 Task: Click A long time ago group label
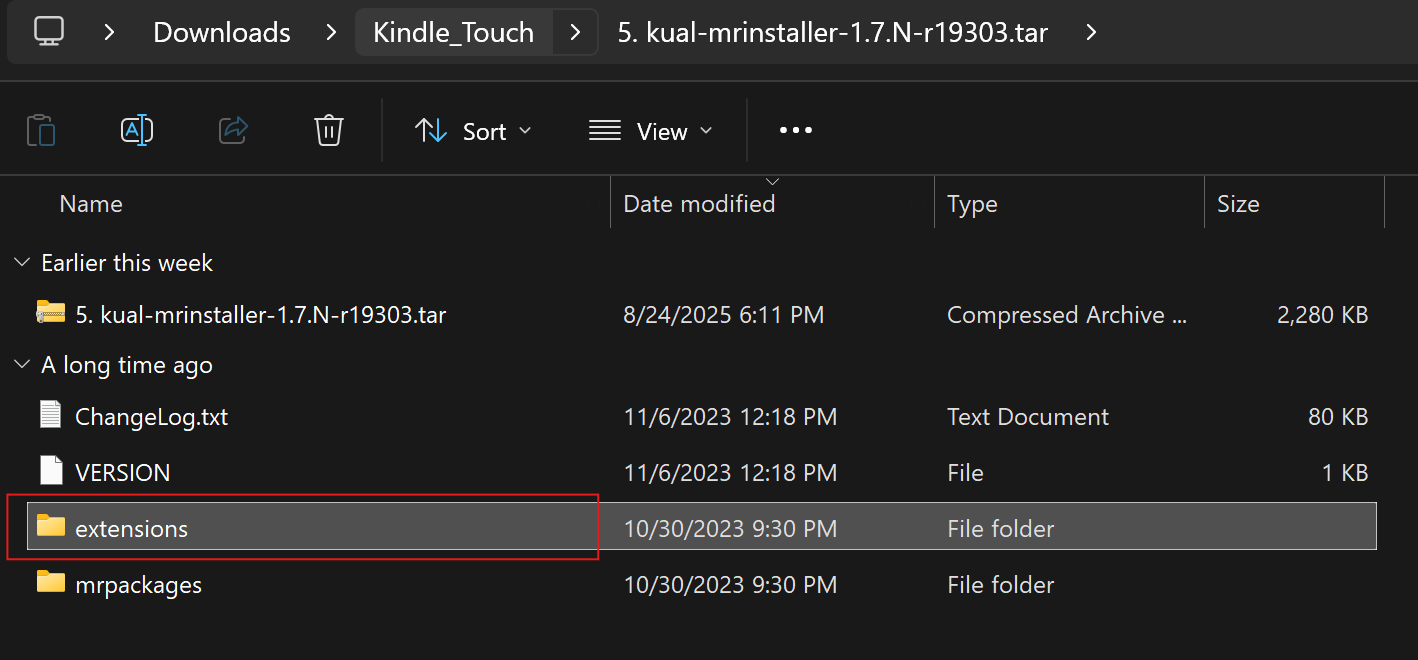(127, 365)
